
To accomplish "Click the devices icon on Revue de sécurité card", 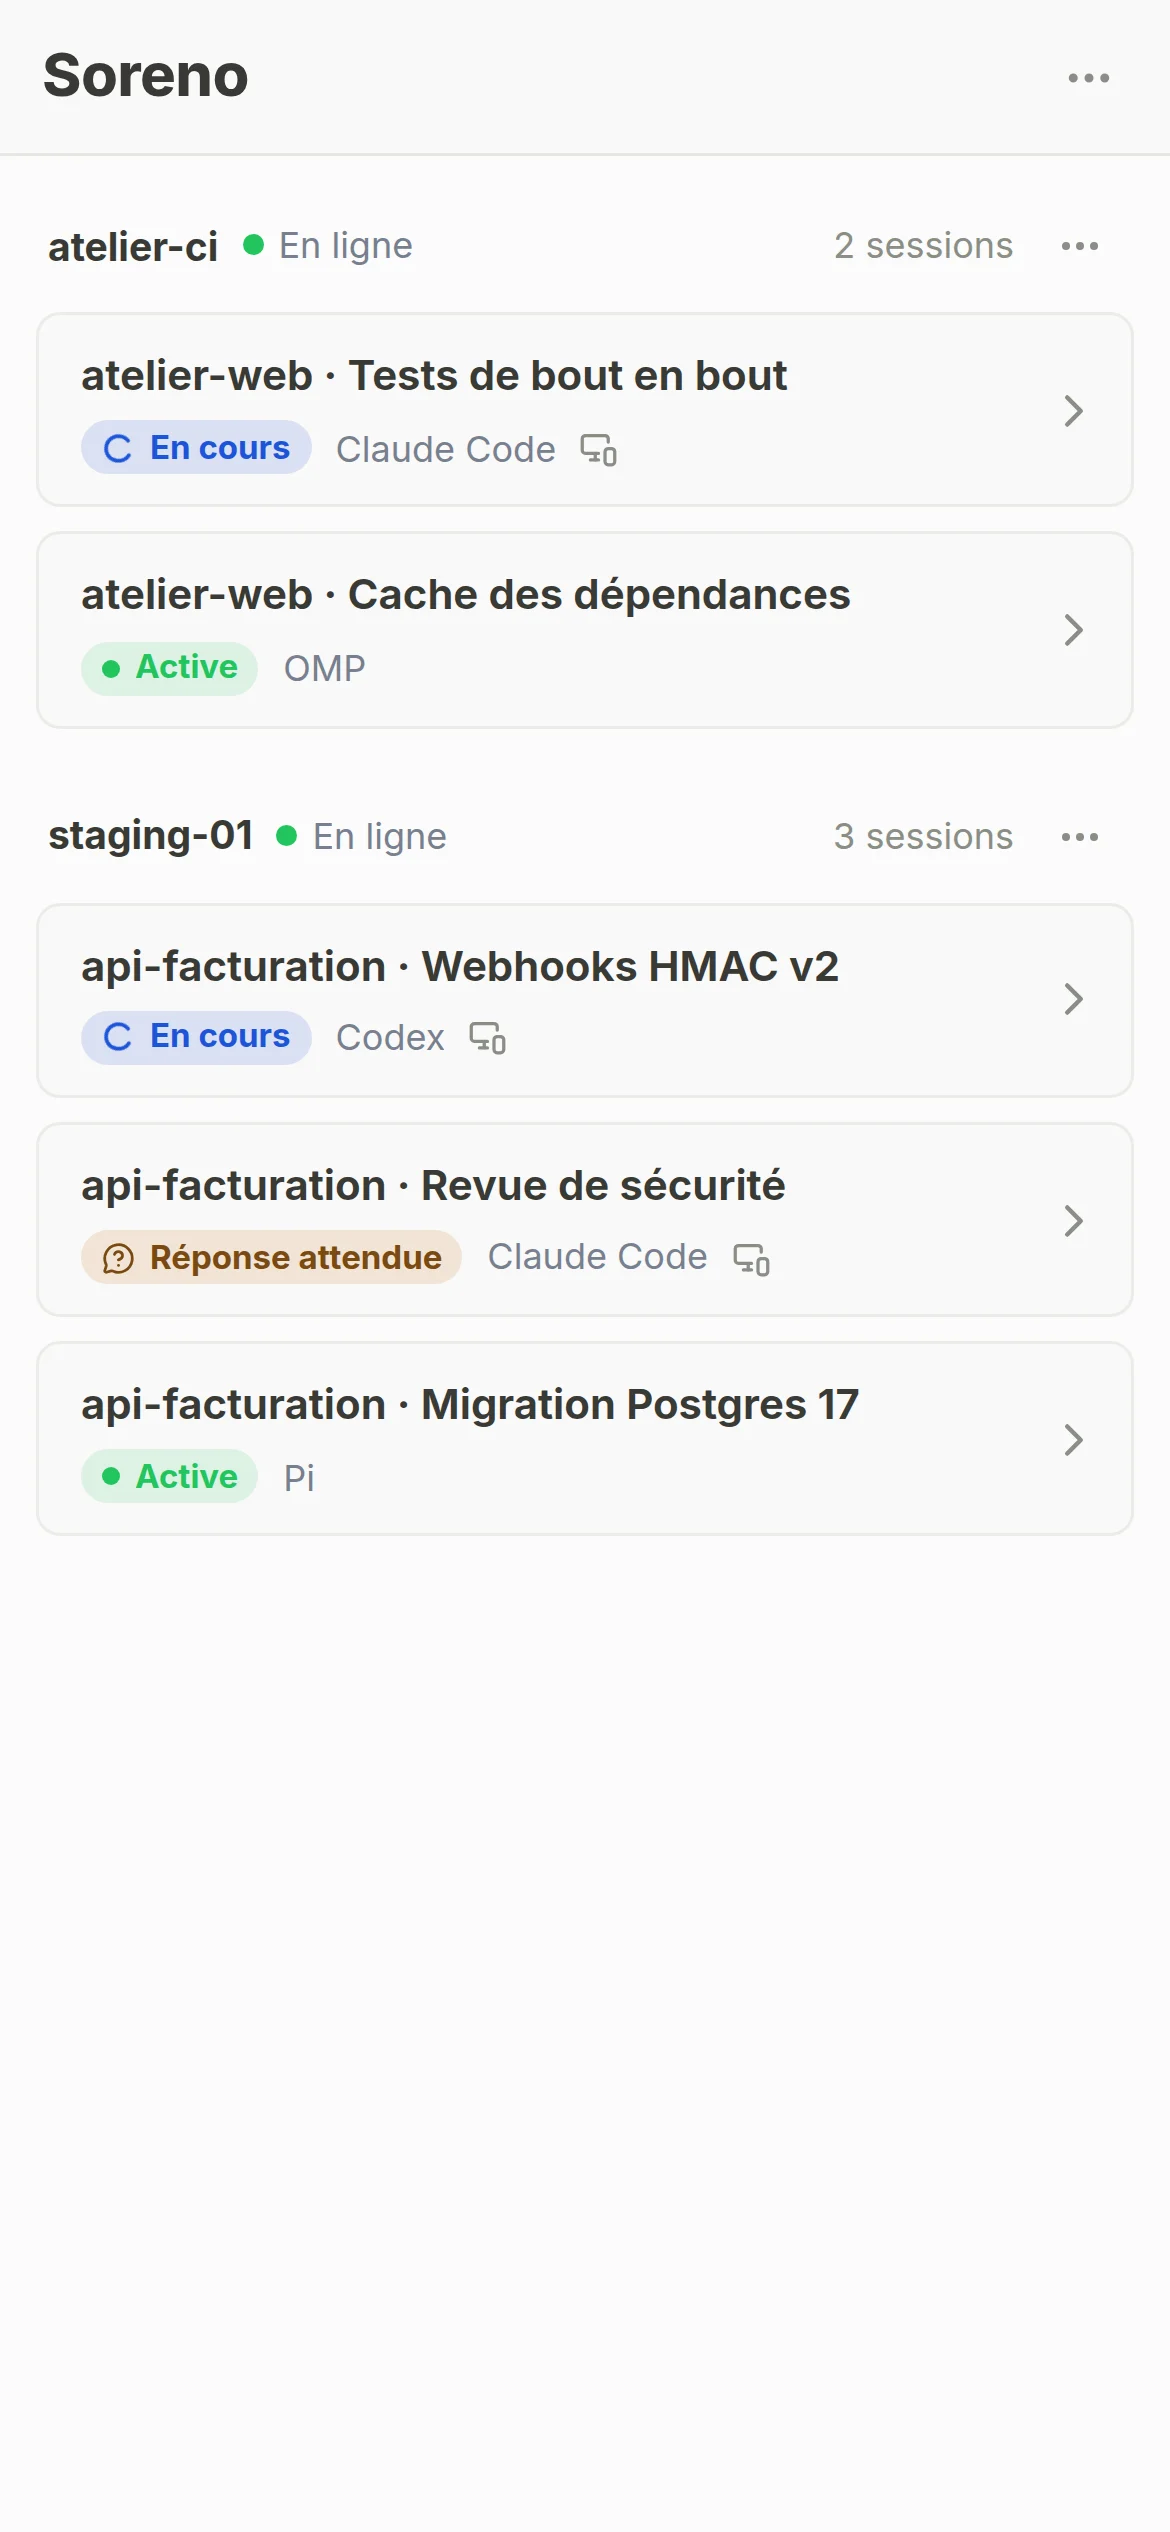I will 751,1258.
